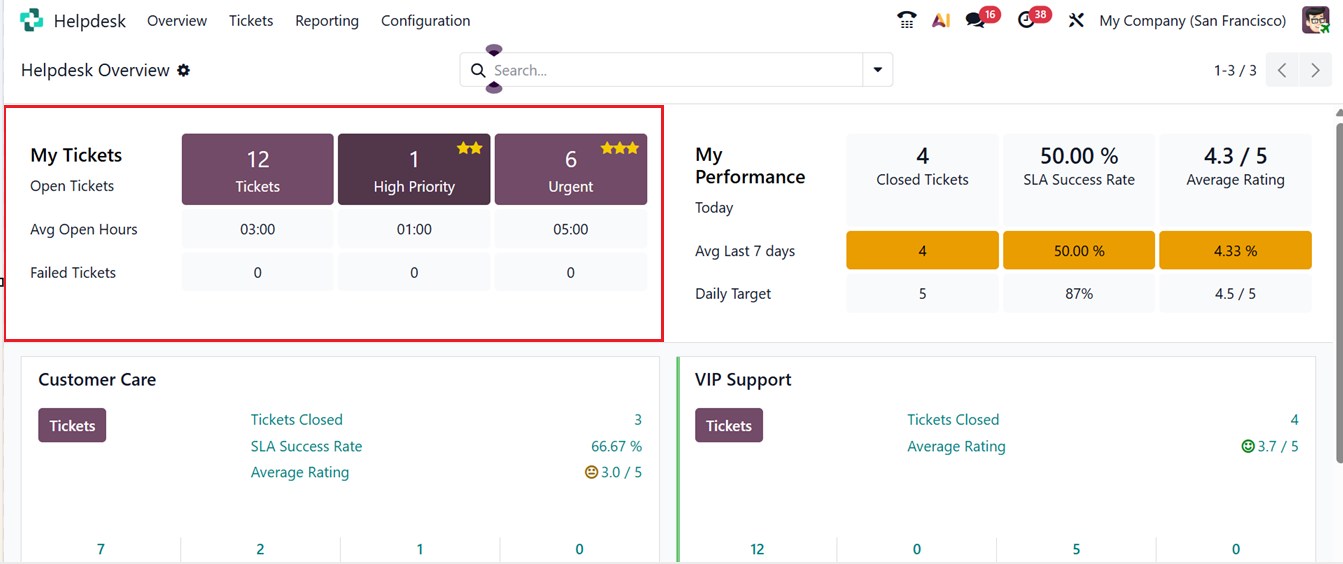
Task: Expand the search options dropdown arrow
Action: click(877, 70)
